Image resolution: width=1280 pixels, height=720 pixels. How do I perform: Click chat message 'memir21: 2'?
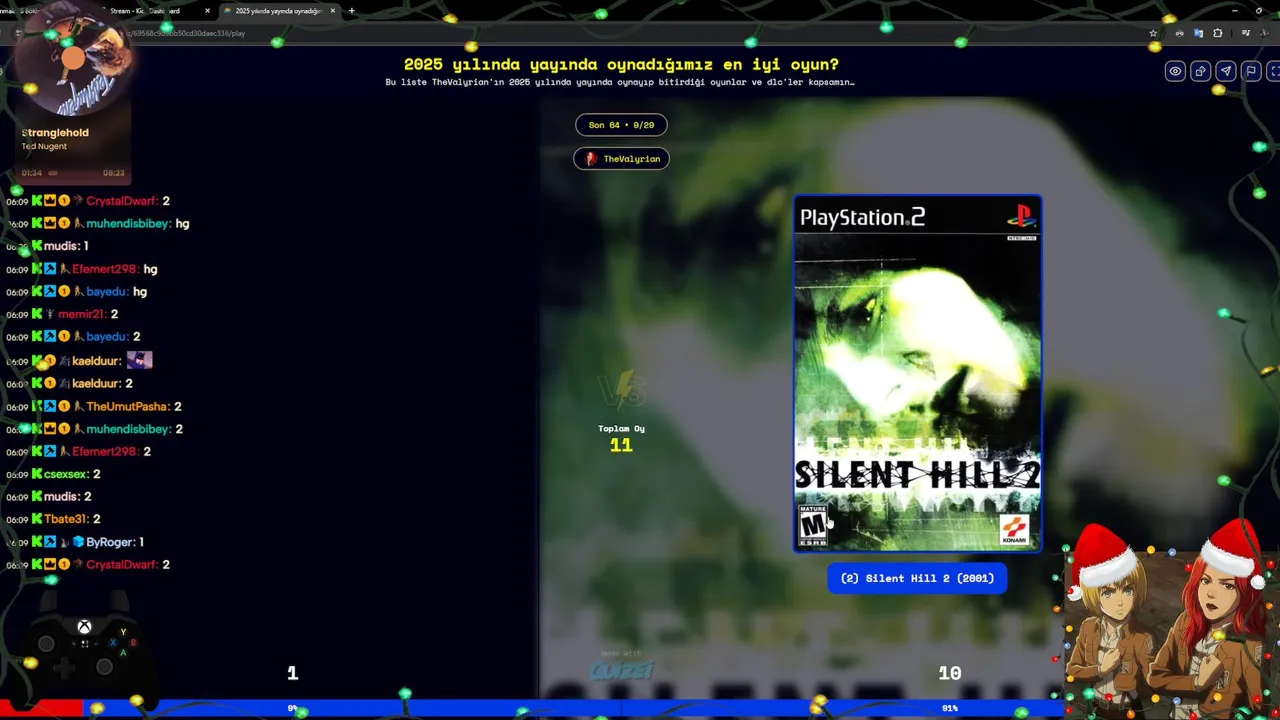(x=63, y=314)
